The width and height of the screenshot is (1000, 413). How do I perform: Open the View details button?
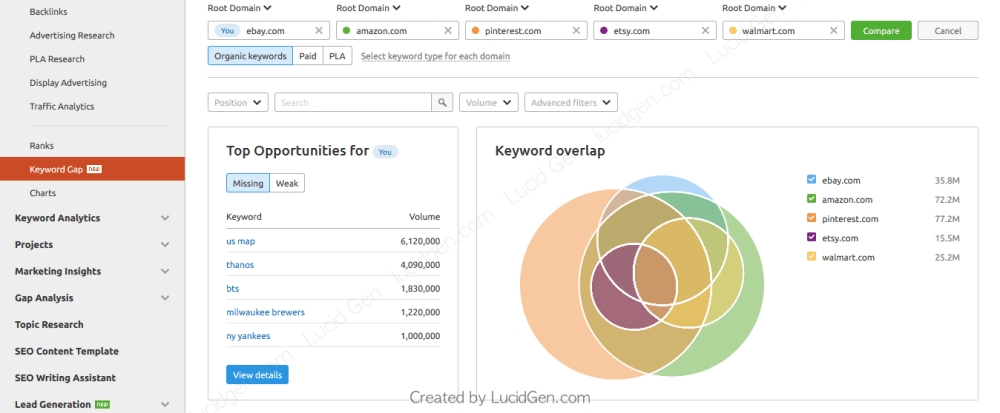coord(257,375)
